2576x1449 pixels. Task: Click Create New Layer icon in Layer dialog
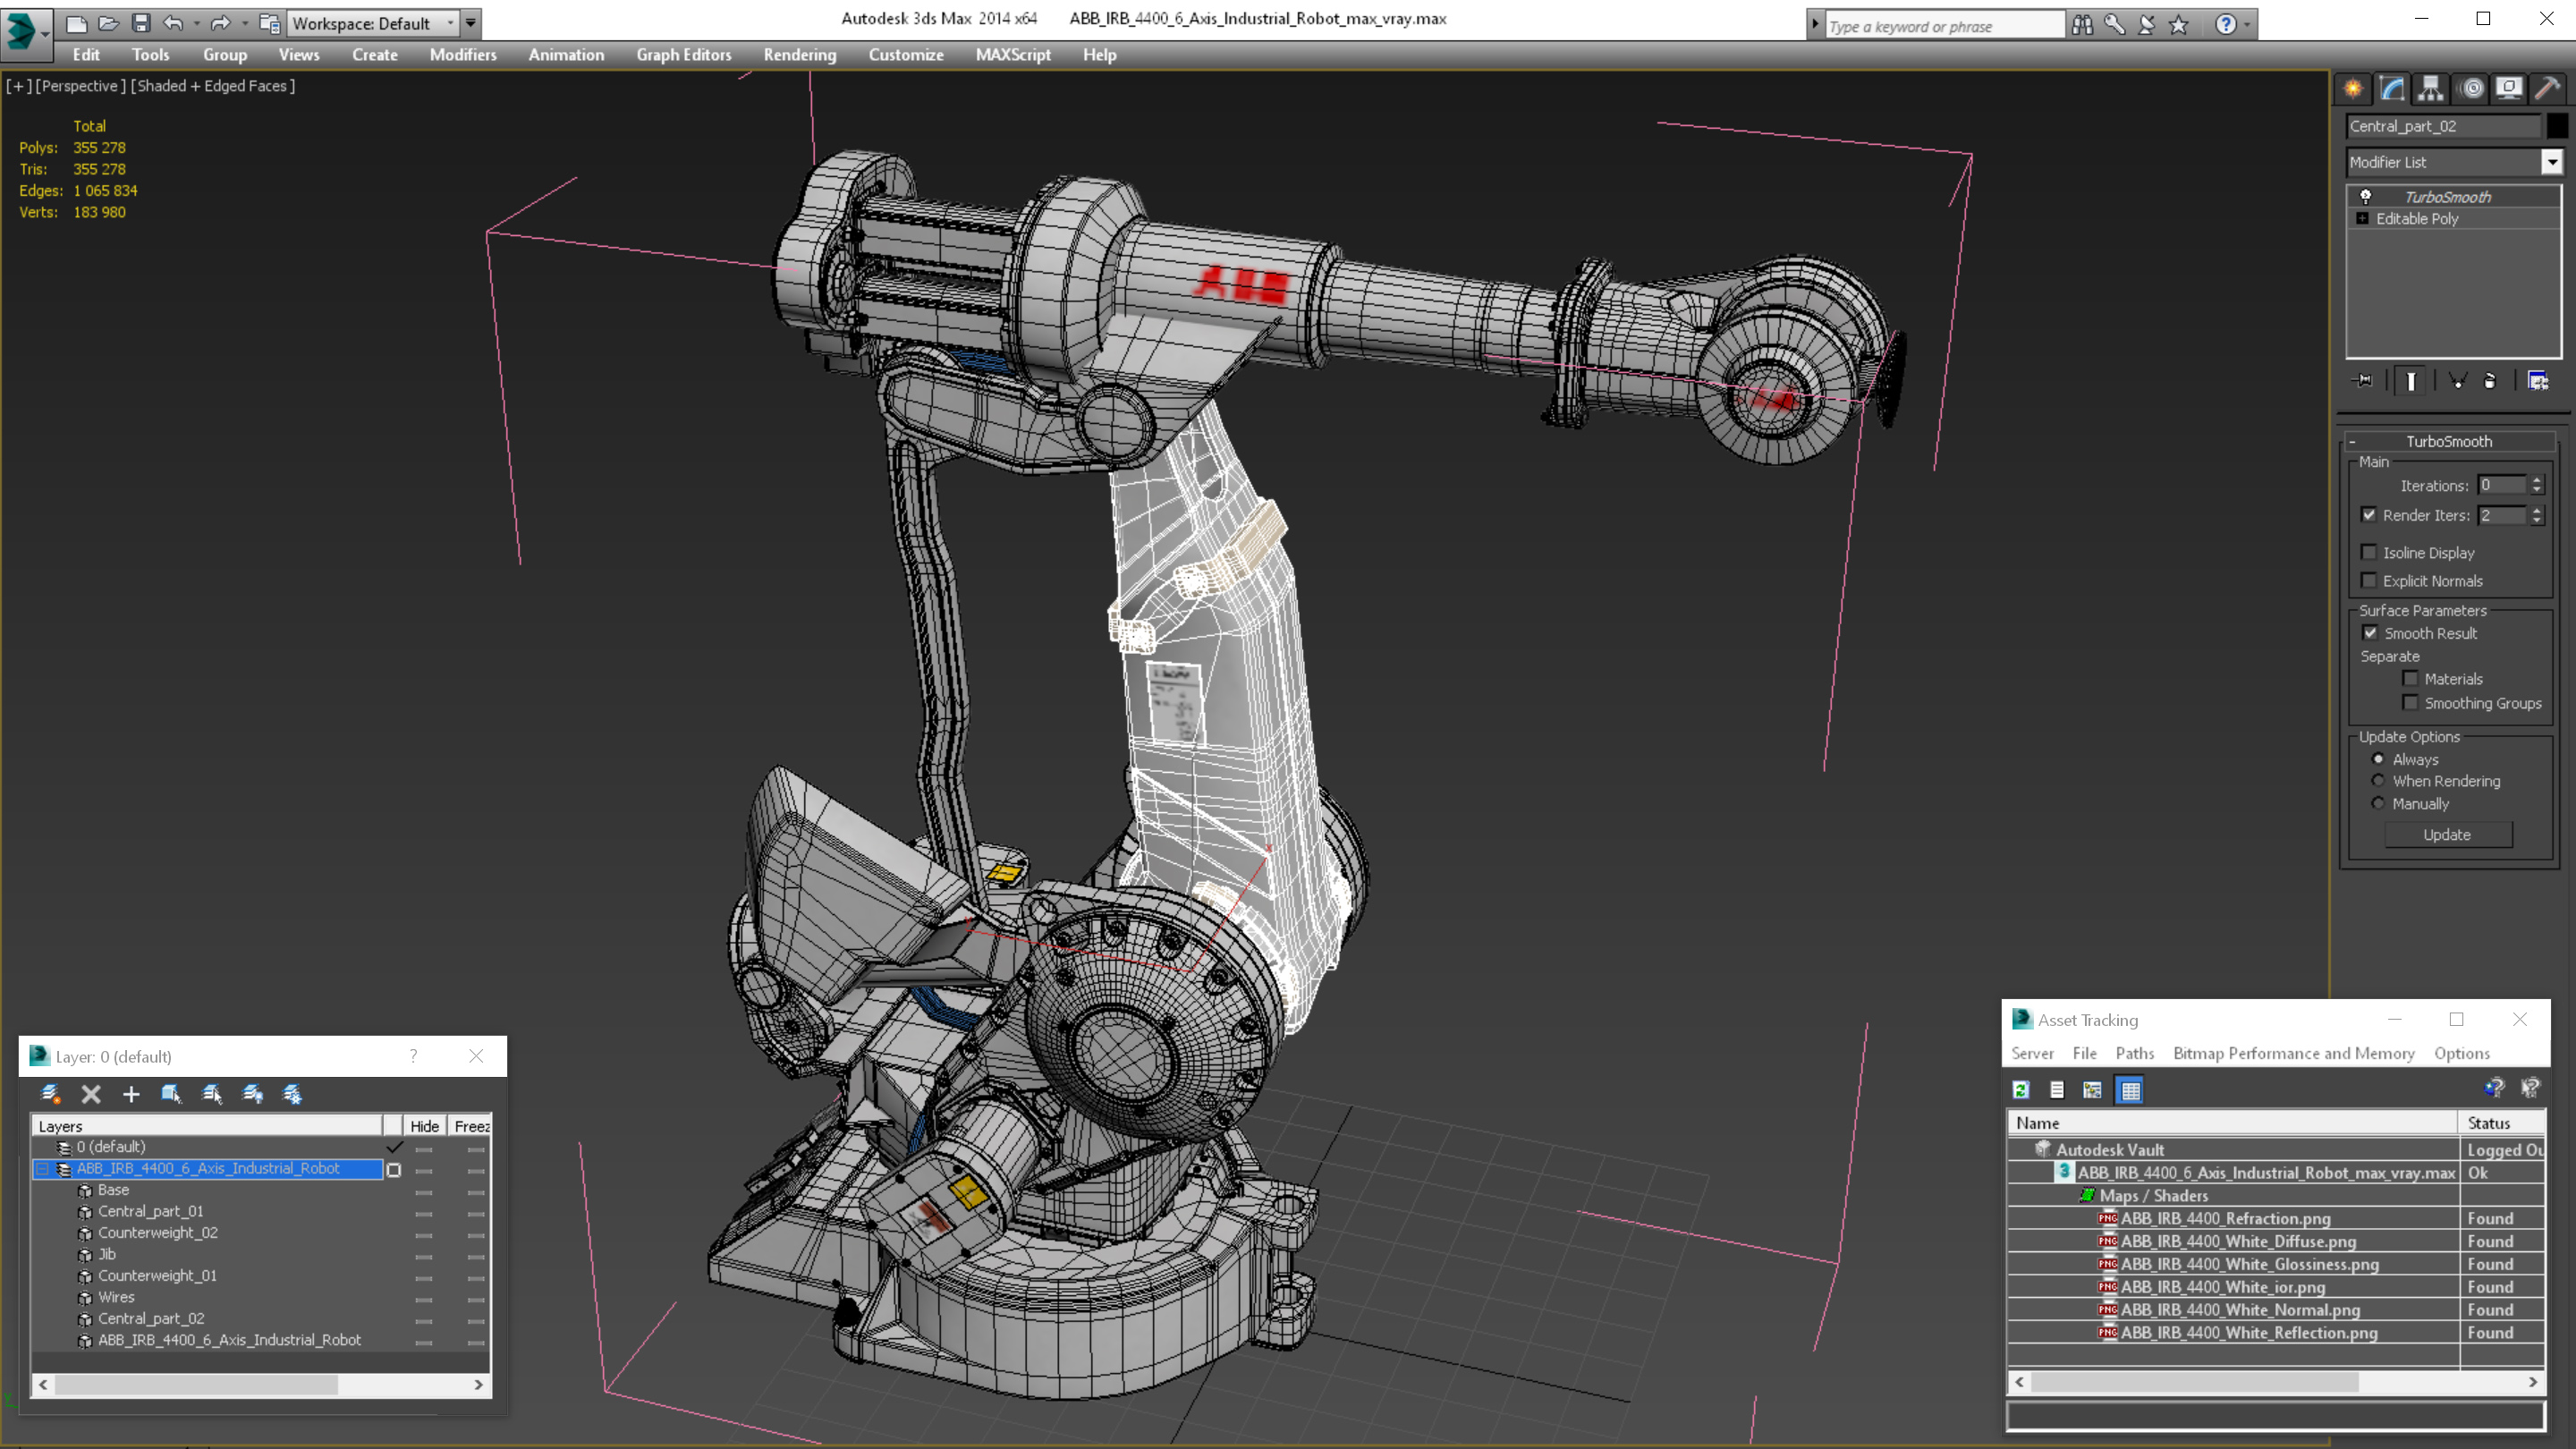(50, 1094)
